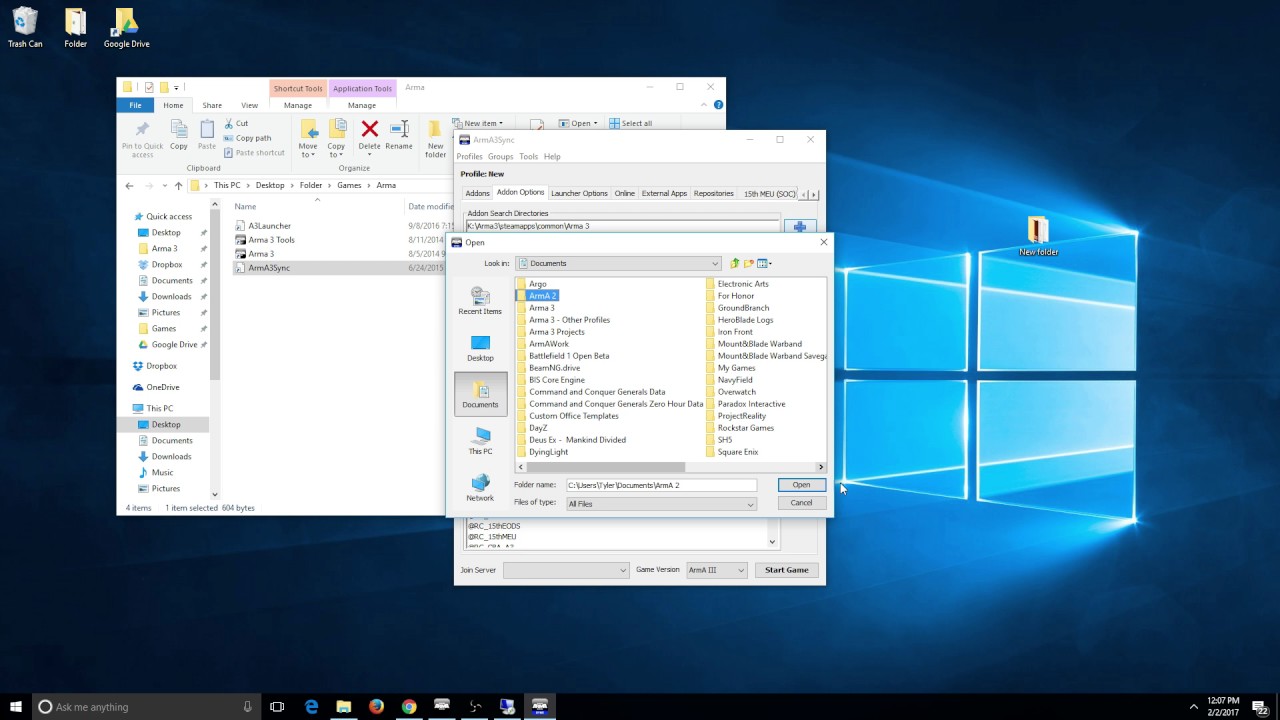Viewport: 1280px width, 720px height.
Task: Click Copy path in Explorer ribbon
Action: (x=247, y=138)
